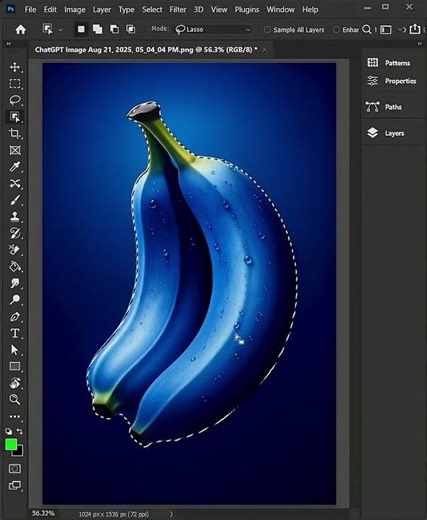Image resolution: width=427 pixels, height=520 pixels.
Task: Select the Paint Bucket tool
Action: (x=15, y=267)
